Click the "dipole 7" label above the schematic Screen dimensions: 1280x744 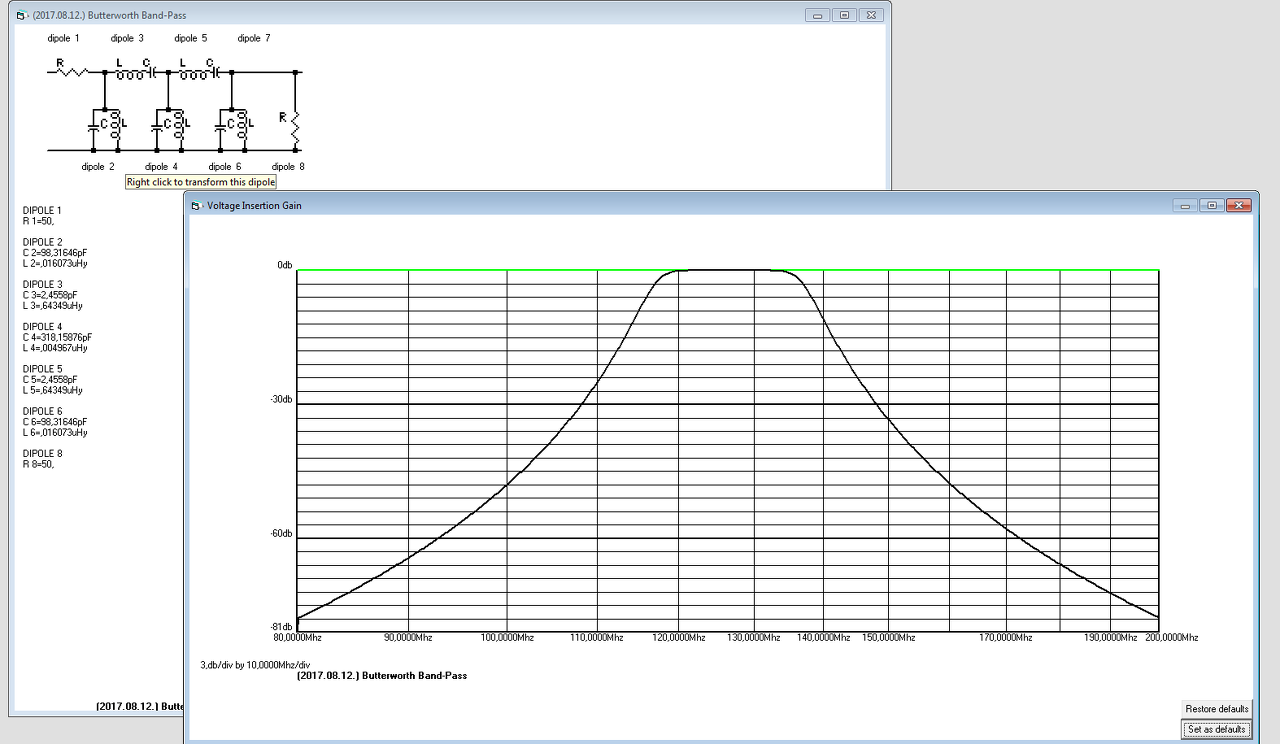point(254,38)
